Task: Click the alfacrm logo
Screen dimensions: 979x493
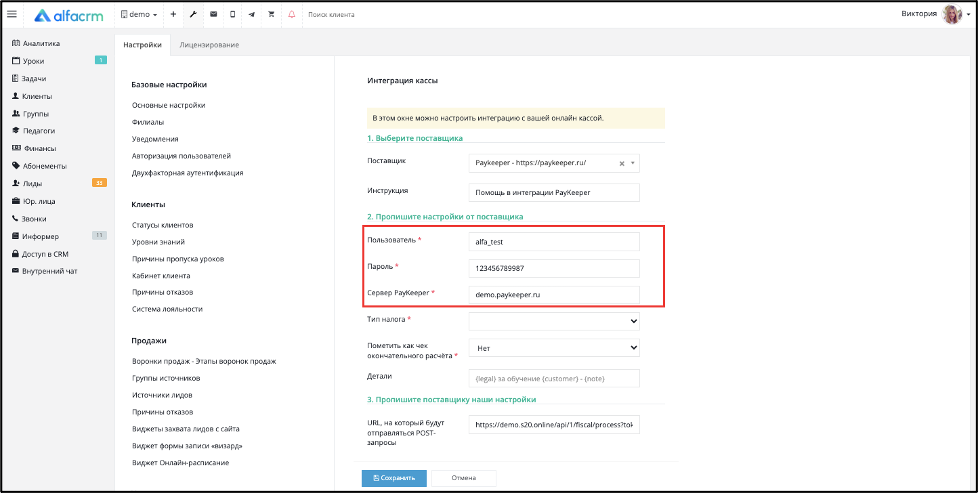Action: [69, 14]
